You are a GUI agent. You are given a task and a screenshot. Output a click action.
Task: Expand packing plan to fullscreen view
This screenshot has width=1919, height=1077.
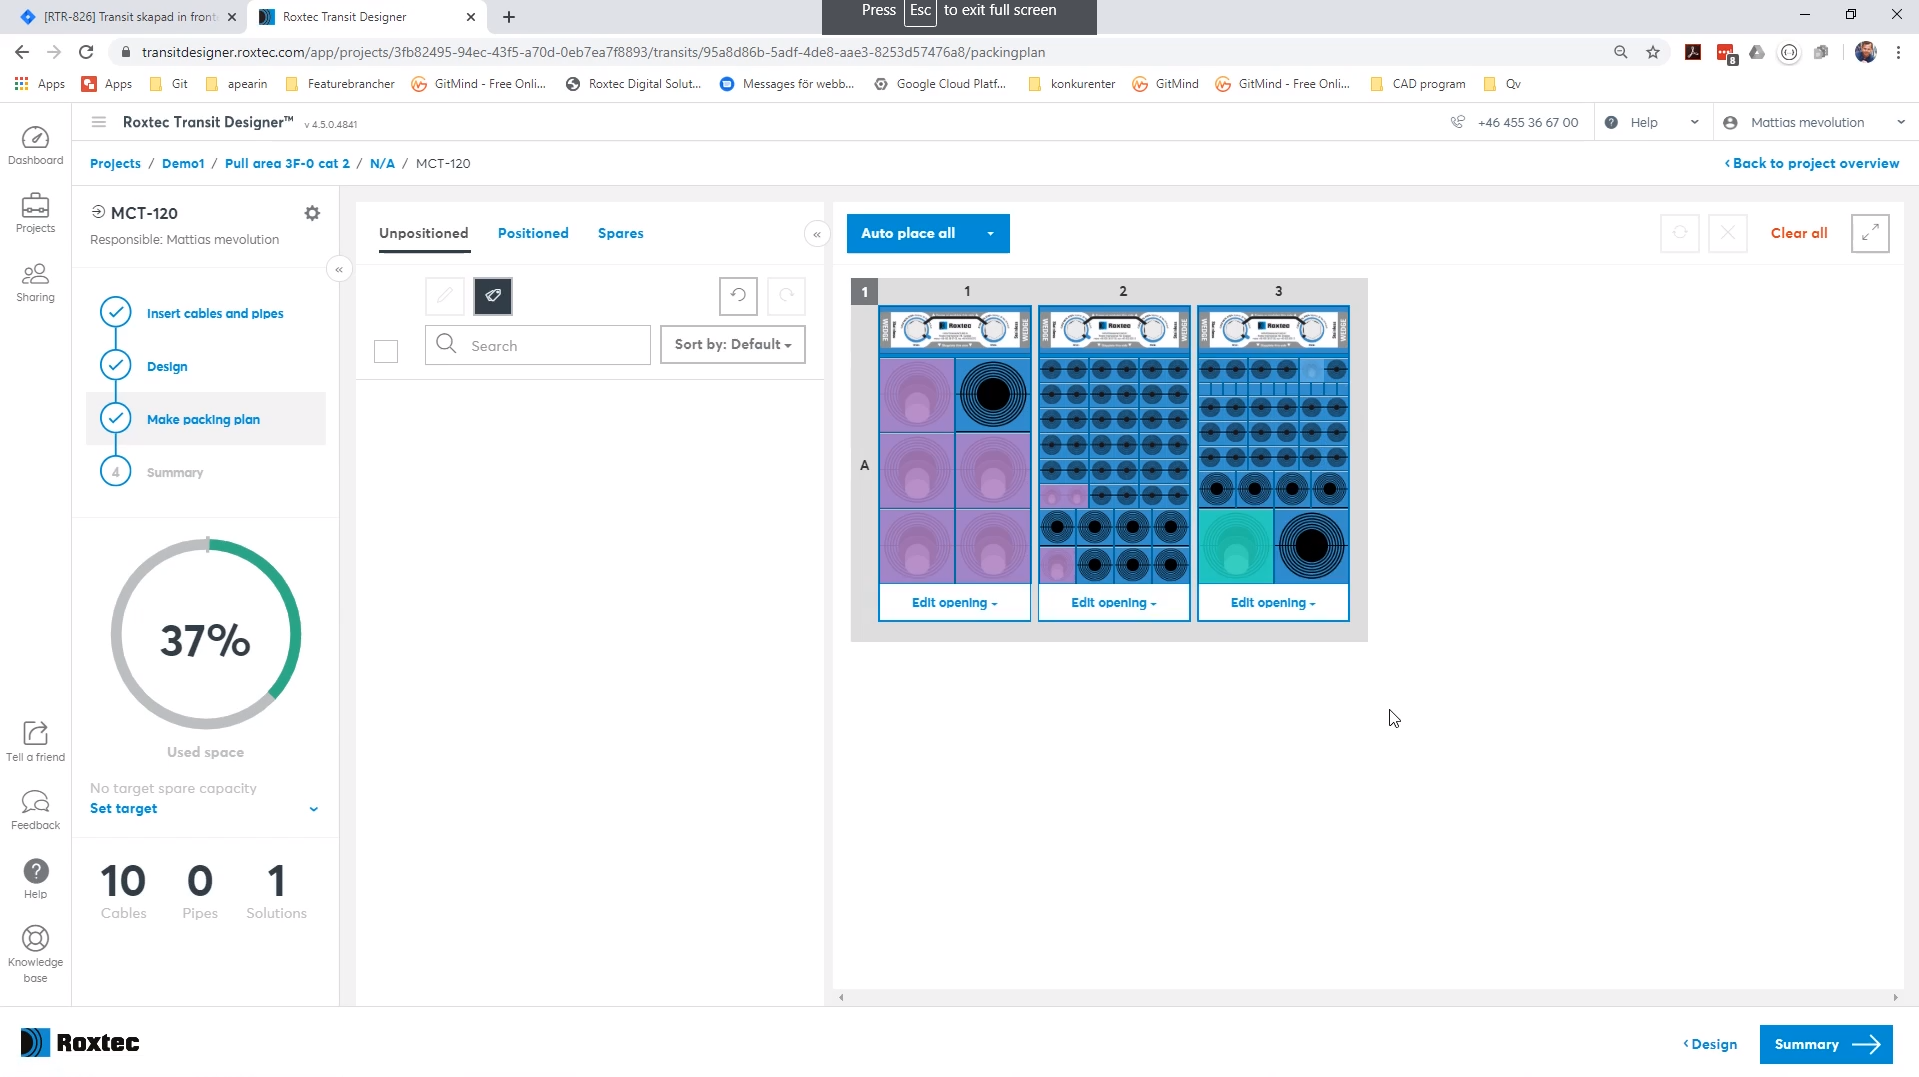1869,233
